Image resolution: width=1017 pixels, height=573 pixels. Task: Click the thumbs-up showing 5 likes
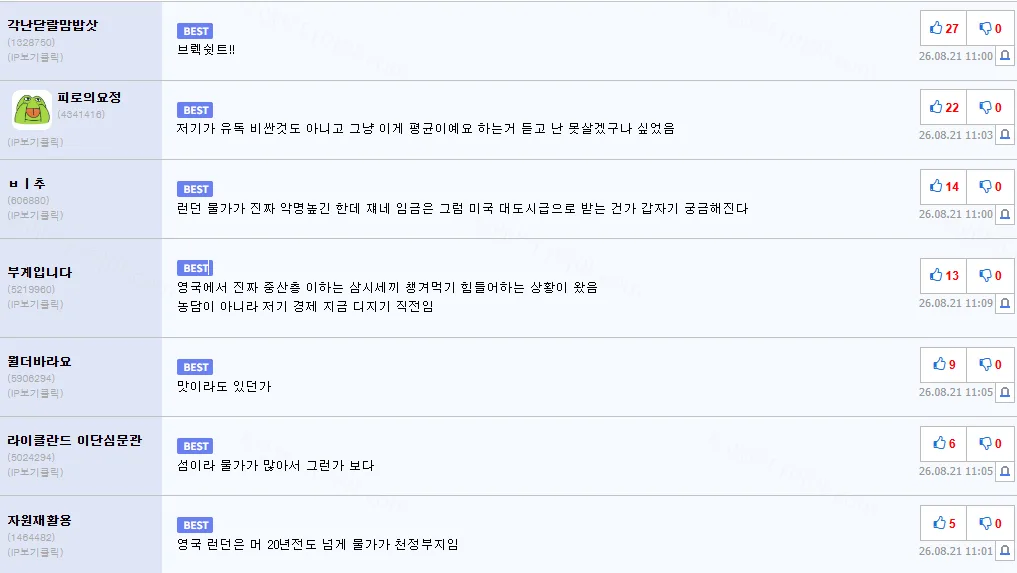click(x=944, y=523)
